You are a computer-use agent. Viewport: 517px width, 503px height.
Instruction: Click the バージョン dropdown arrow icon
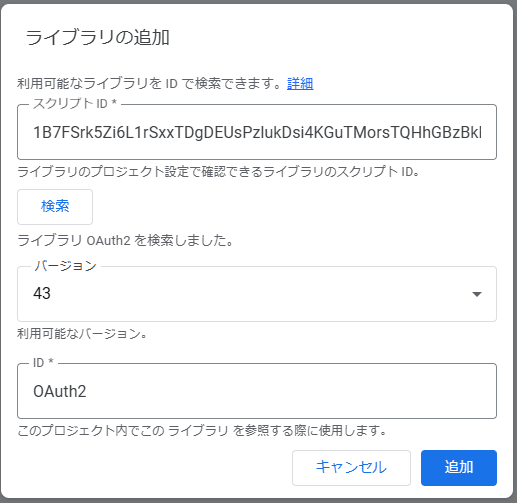click(477, 294)
